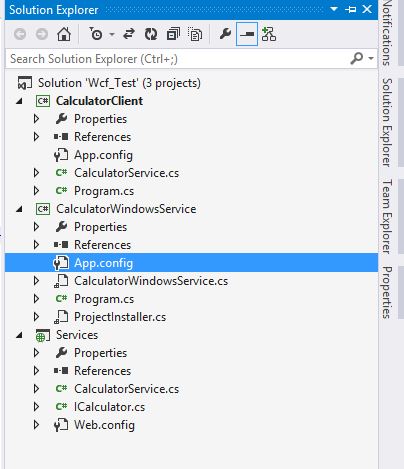Toggle Show All Files icon
Image resolution: width=404 pixels, height=469 pixels.
tap(195, 34)
